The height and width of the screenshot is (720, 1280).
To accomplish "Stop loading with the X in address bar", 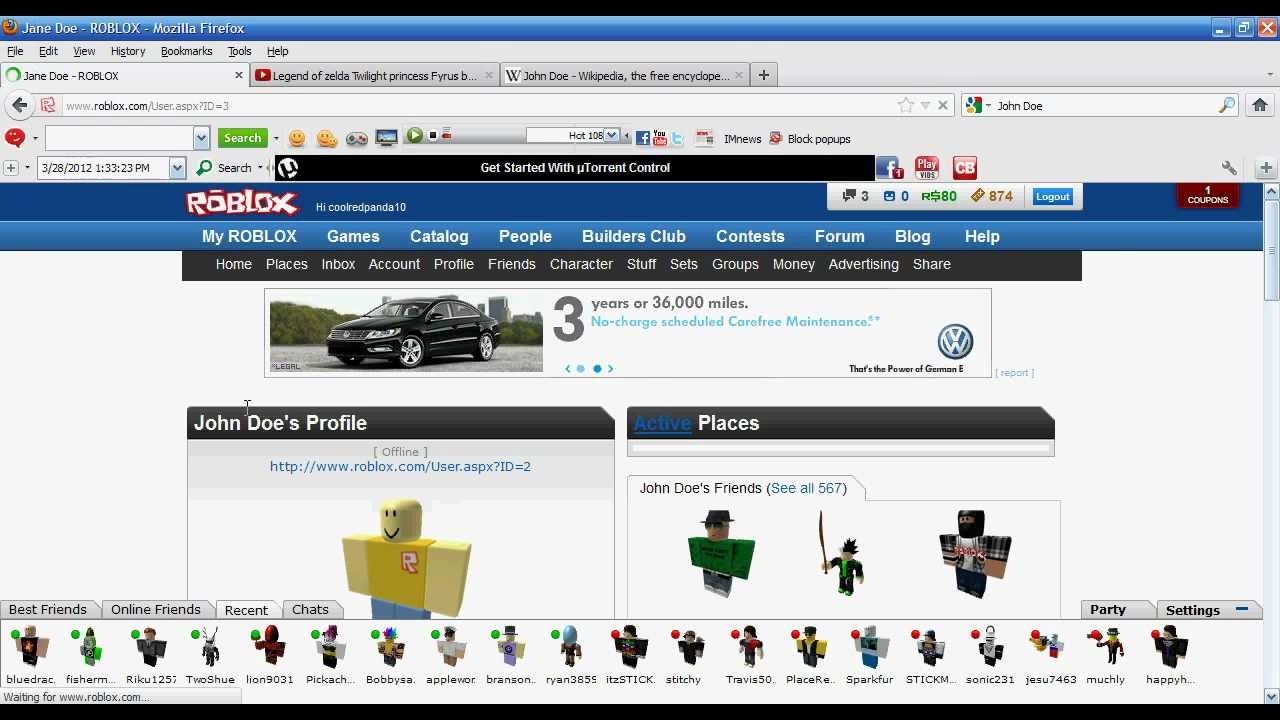I will point(942,105).
